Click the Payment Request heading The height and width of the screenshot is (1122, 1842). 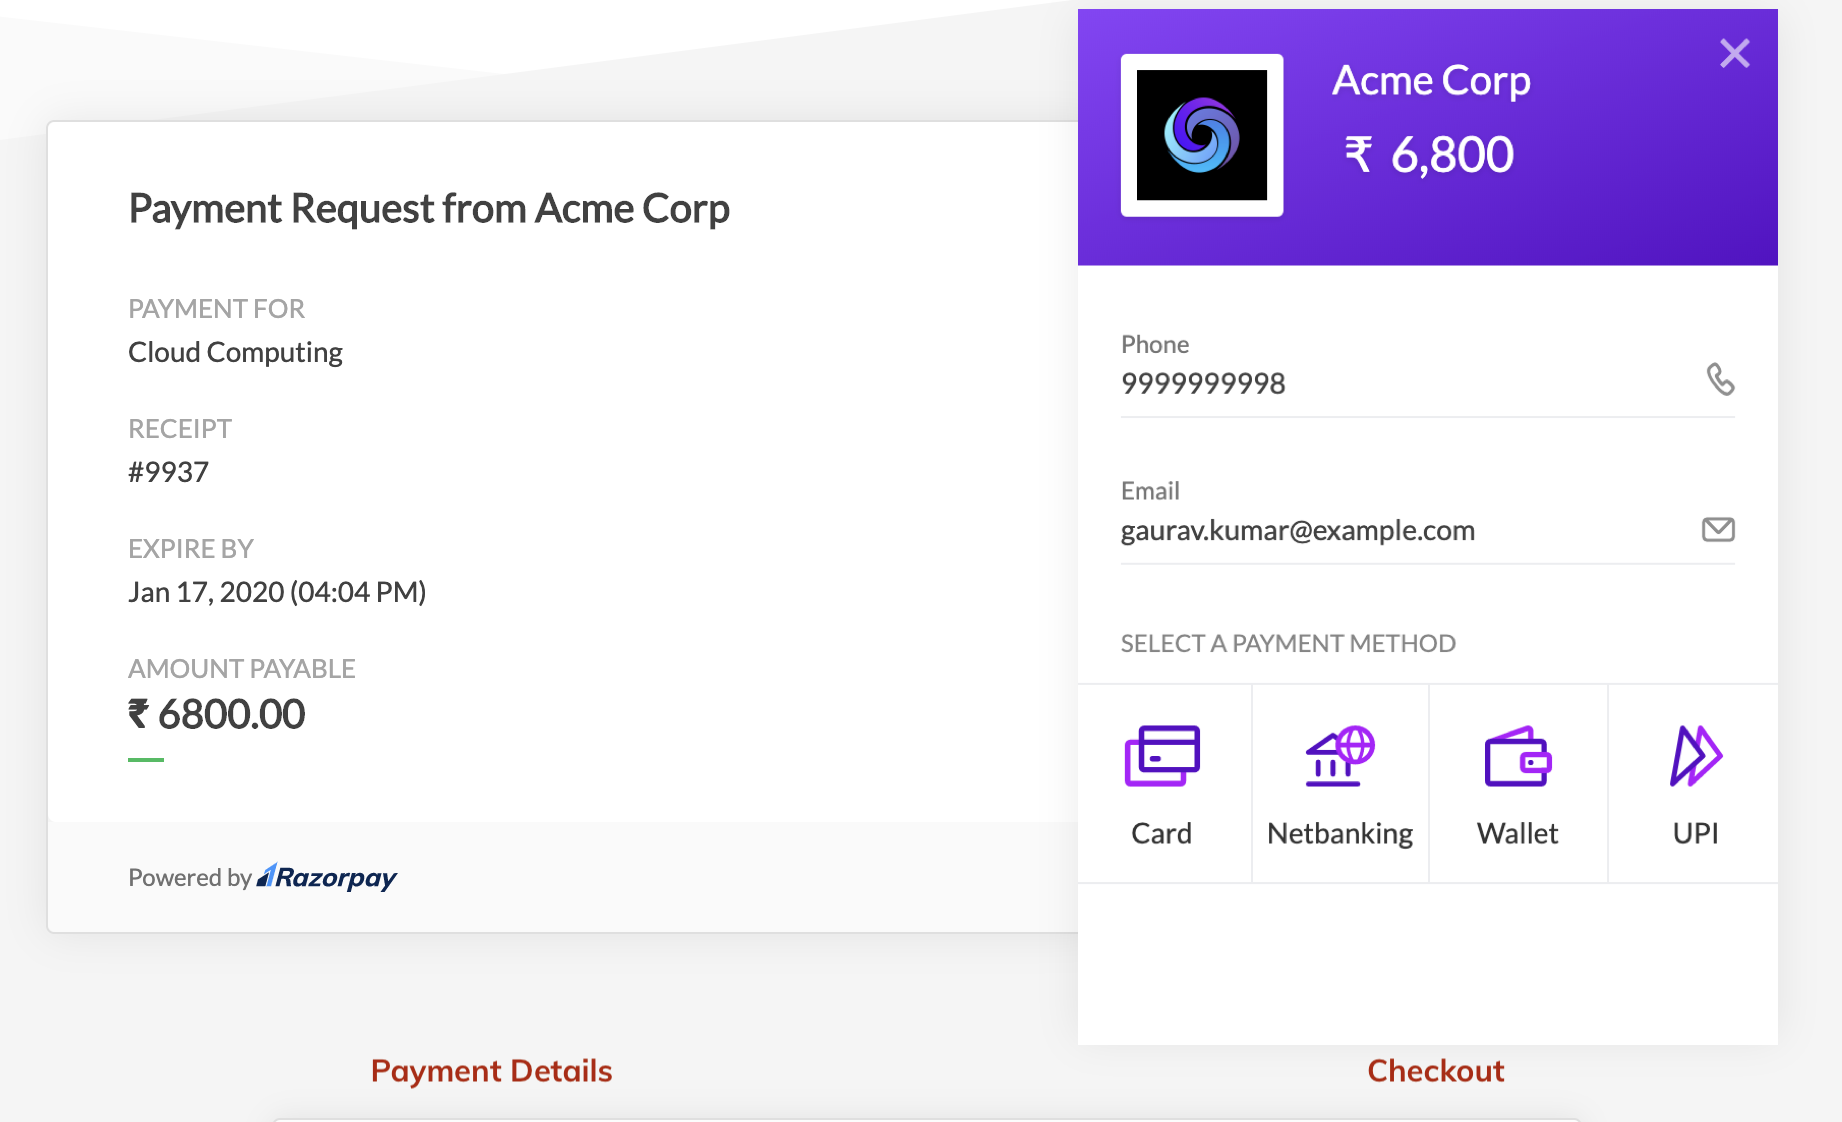click(x=429, y=208)
